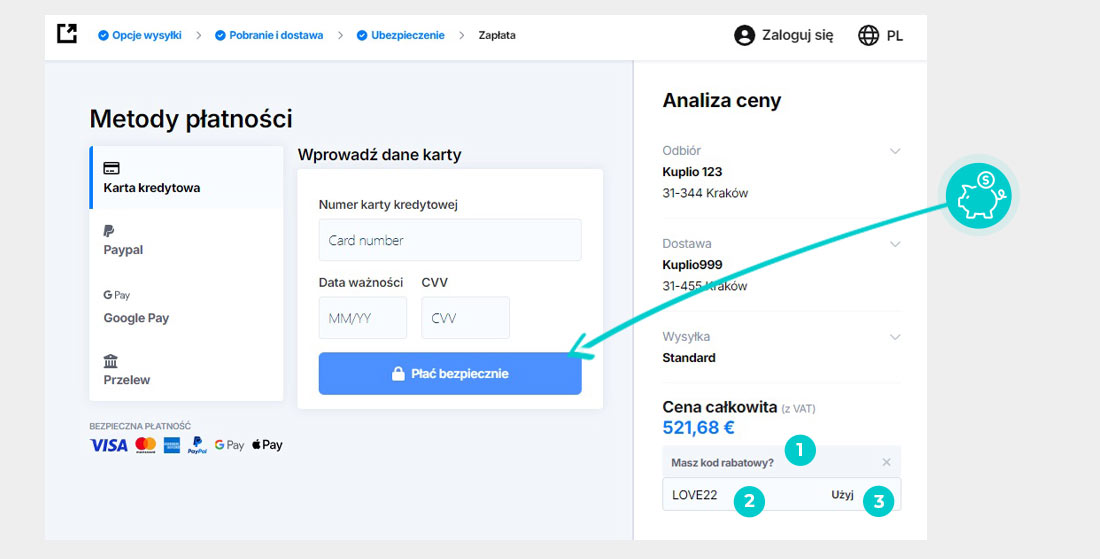1100x559 pixels.
Task: Click the Płać bezpiecznie button
Action: pos(450,374)
